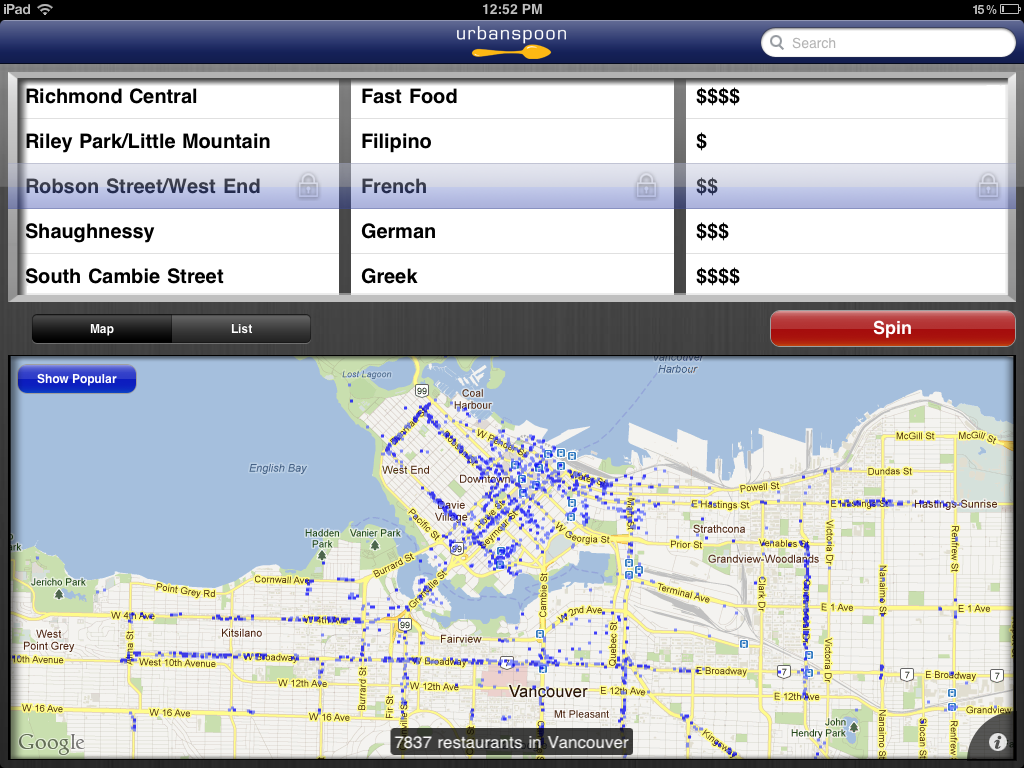Toggle the price lock on $$
Viewport: 1024px width, 768px height.
click(987, 186)
